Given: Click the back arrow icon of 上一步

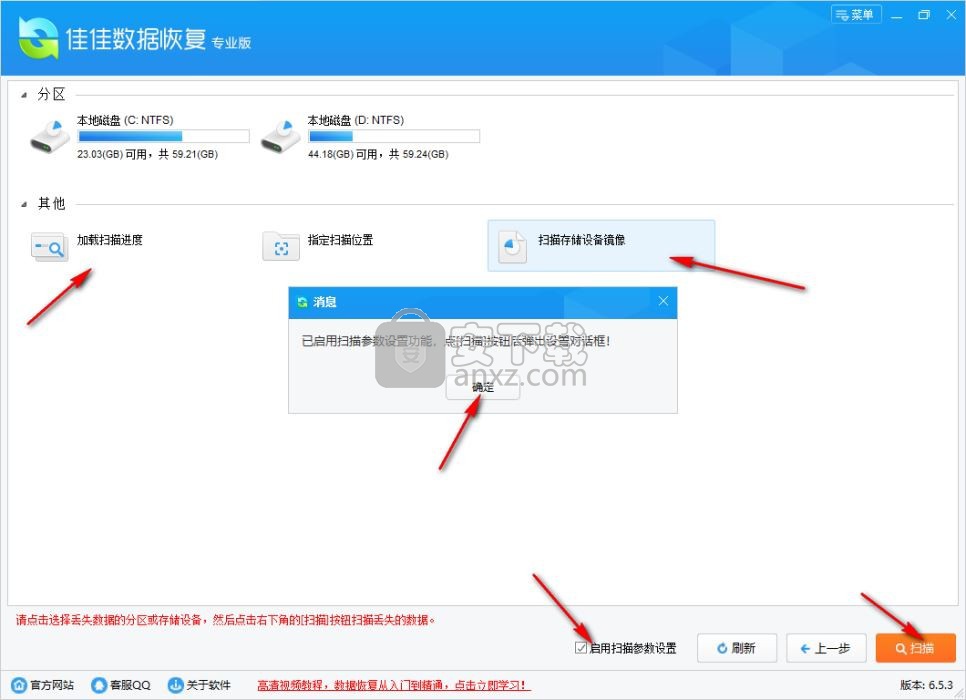Looking at the screenshot, I should pos(805,648).
